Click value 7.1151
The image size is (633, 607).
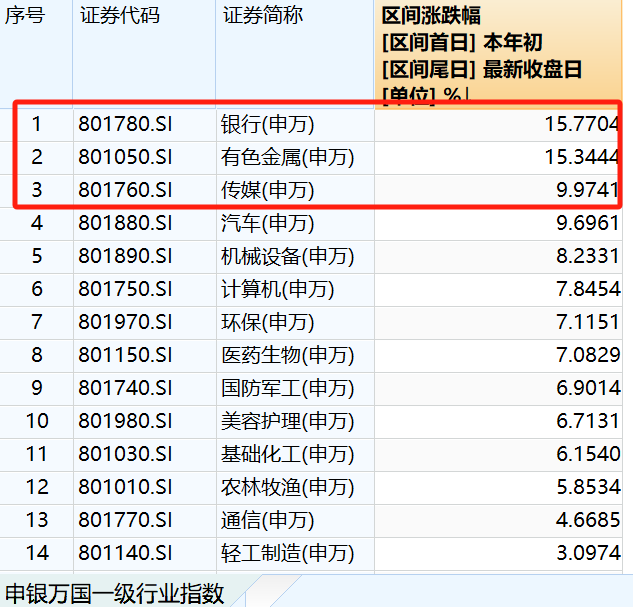(587, 322)
